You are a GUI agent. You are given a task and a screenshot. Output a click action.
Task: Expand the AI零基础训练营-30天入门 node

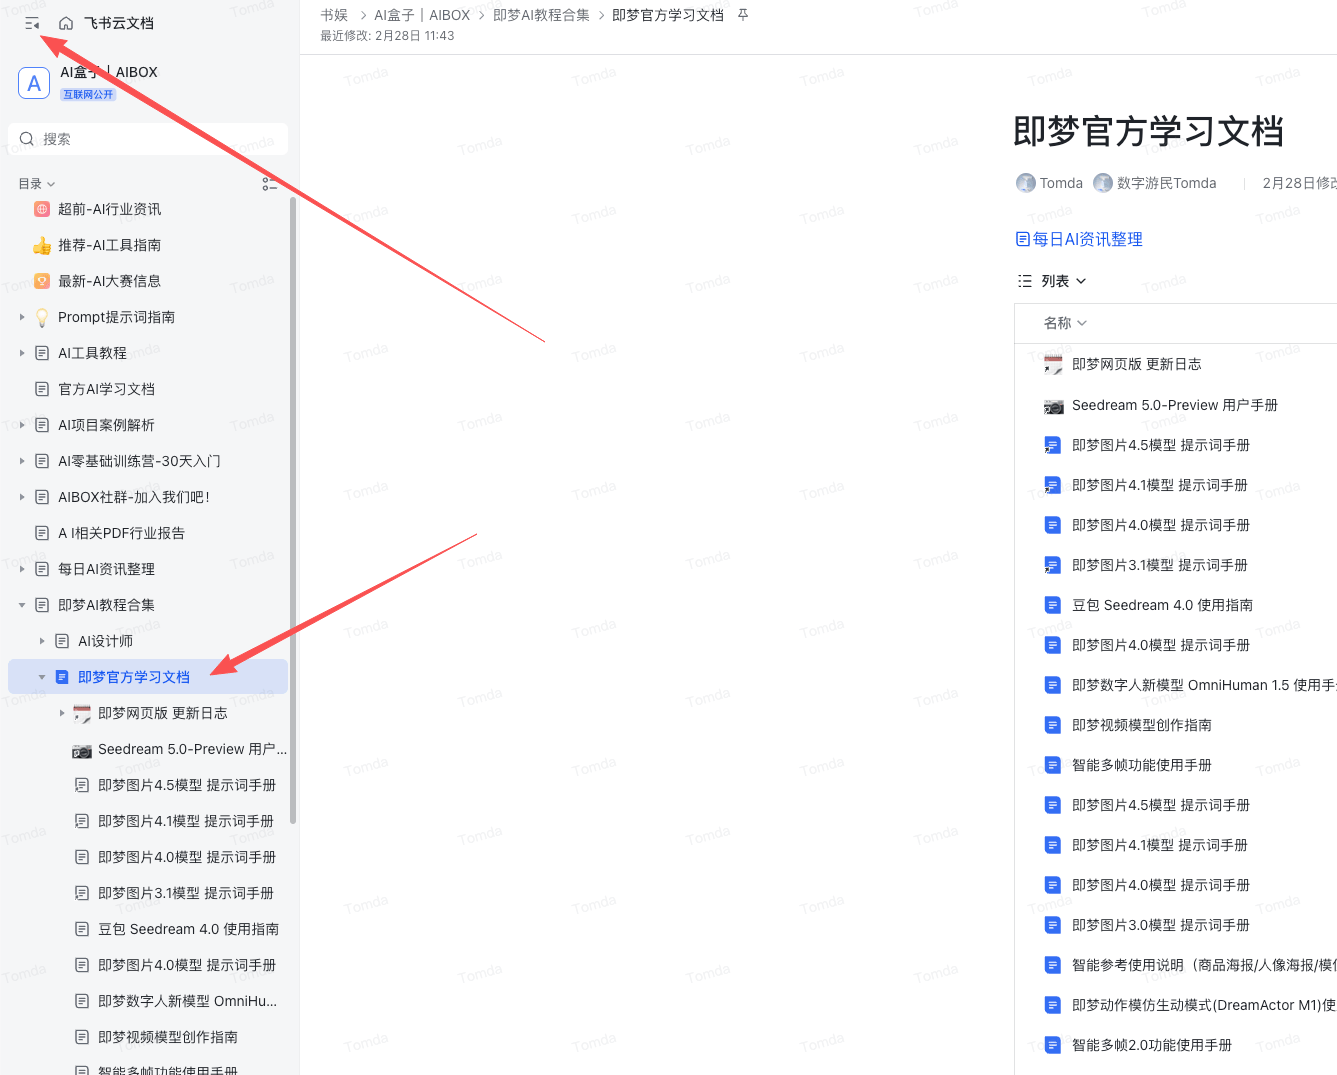pyautogui.click(x=22, y=461)
